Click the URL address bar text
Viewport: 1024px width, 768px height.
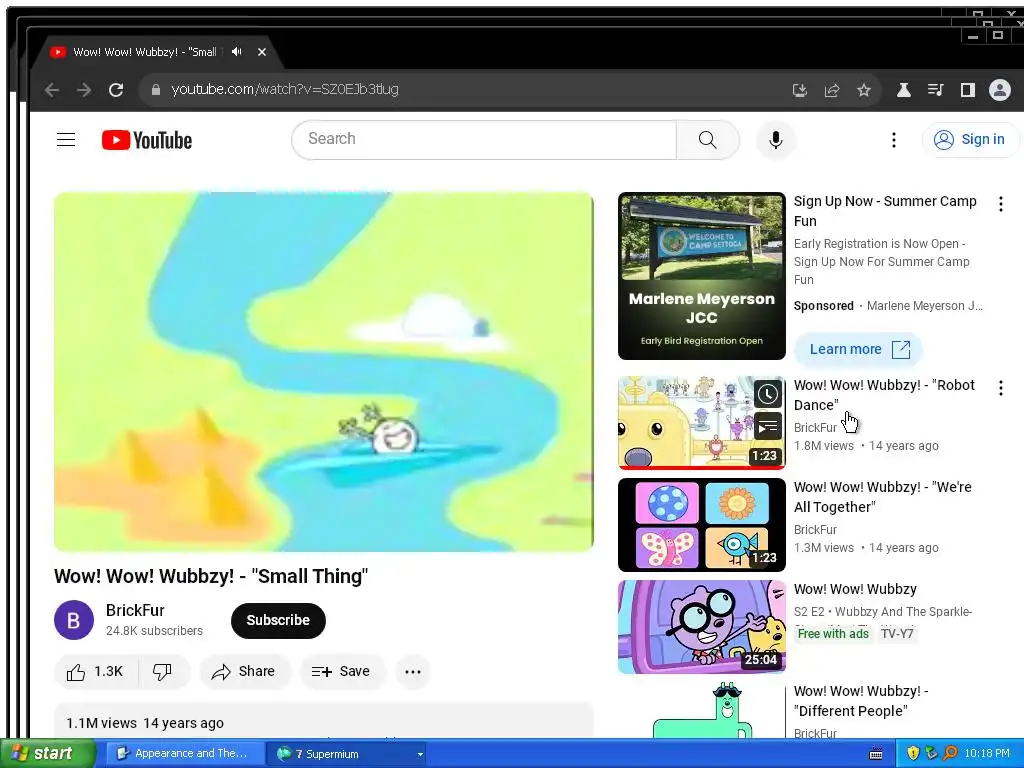click(285, 89)
